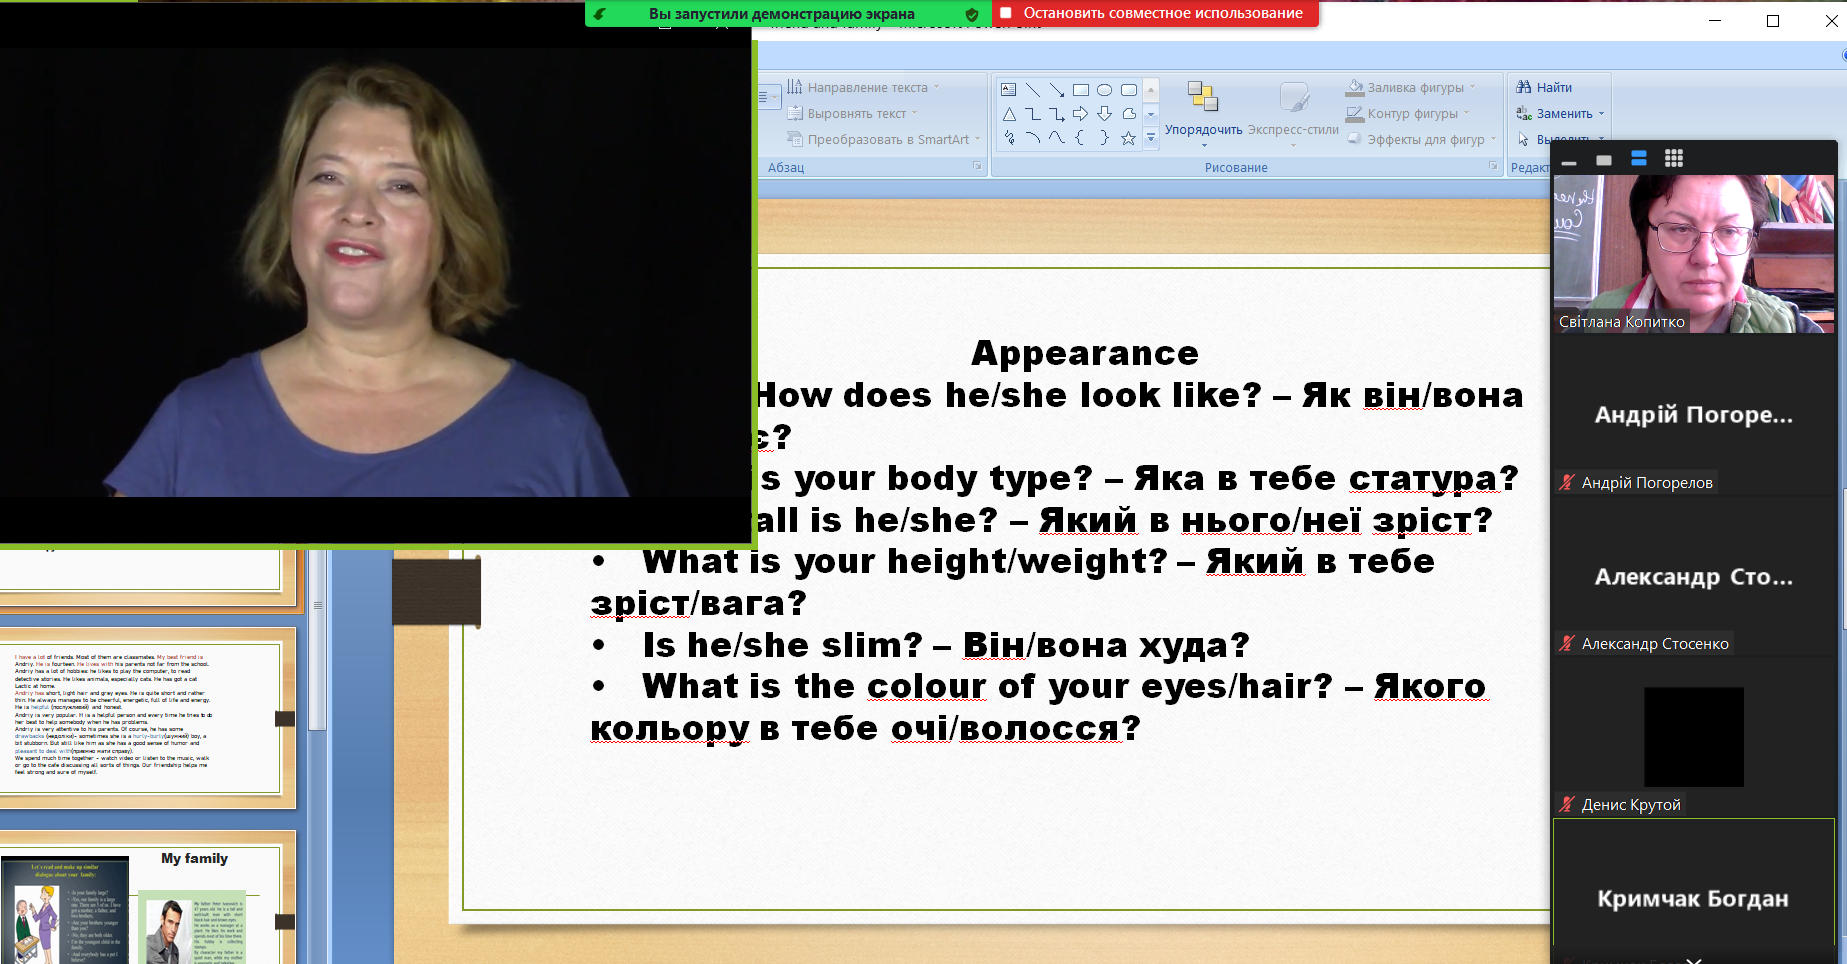Select the curve shape
Viewport: 1847px width, 964px height.
1057,138
